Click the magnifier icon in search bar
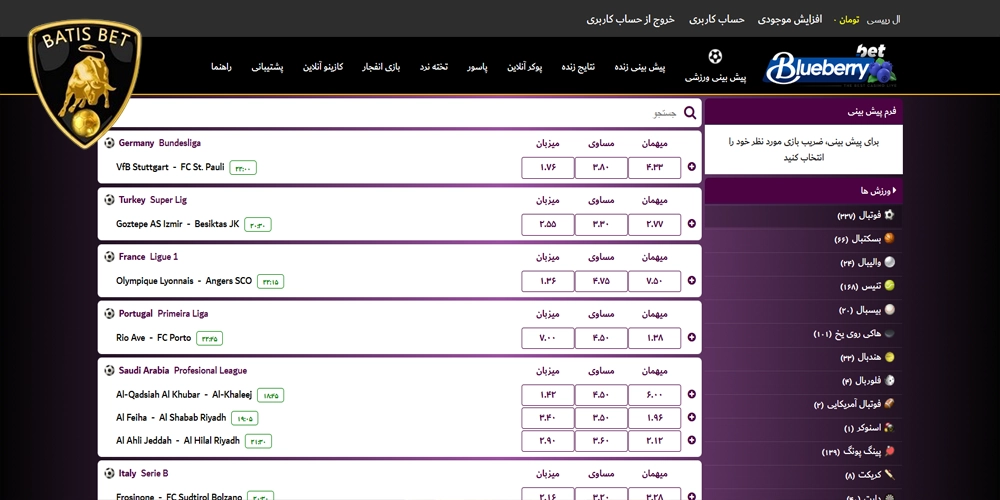 [x=689, y=113]
